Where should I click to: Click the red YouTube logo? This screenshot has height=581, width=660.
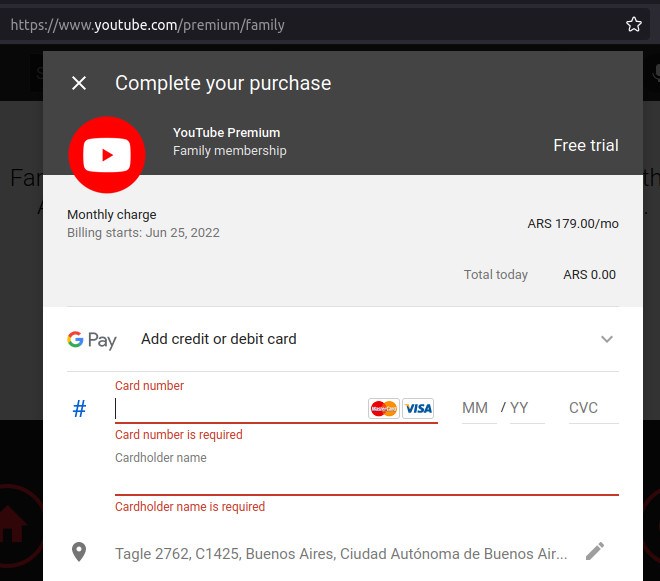coord(107,154)
